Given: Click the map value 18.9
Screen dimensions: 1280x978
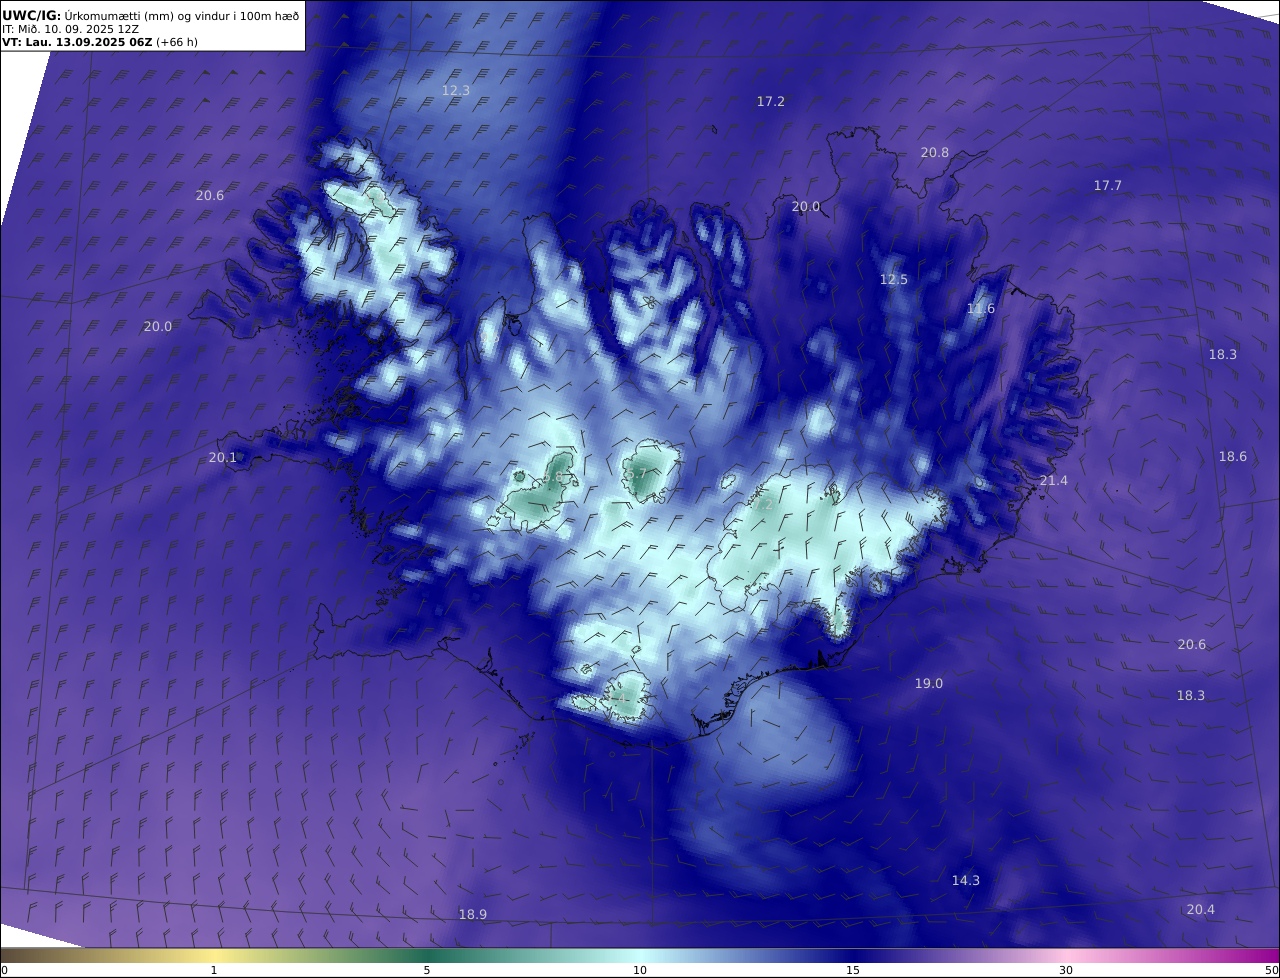Looking at the screenshot, I should pos(473,915).
